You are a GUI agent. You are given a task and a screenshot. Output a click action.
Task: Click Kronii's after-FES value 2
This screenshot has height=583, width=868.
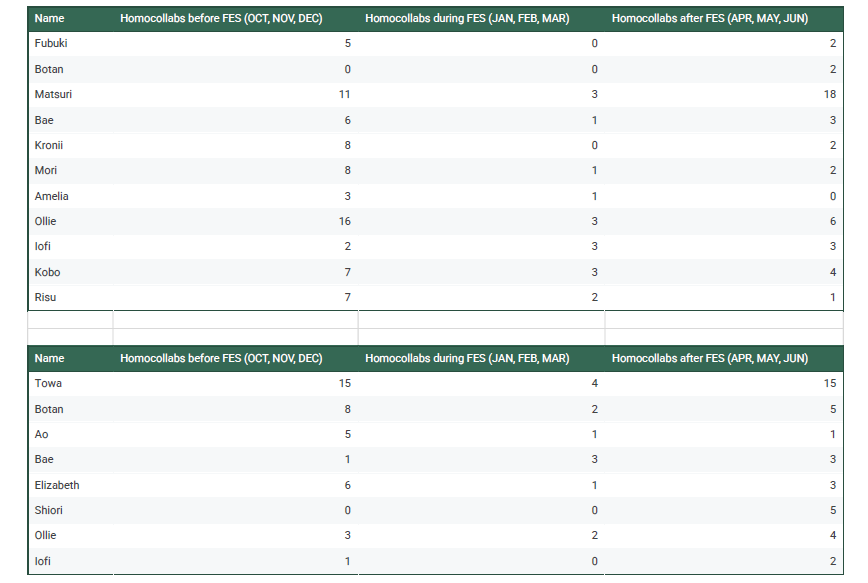point(833,145)
